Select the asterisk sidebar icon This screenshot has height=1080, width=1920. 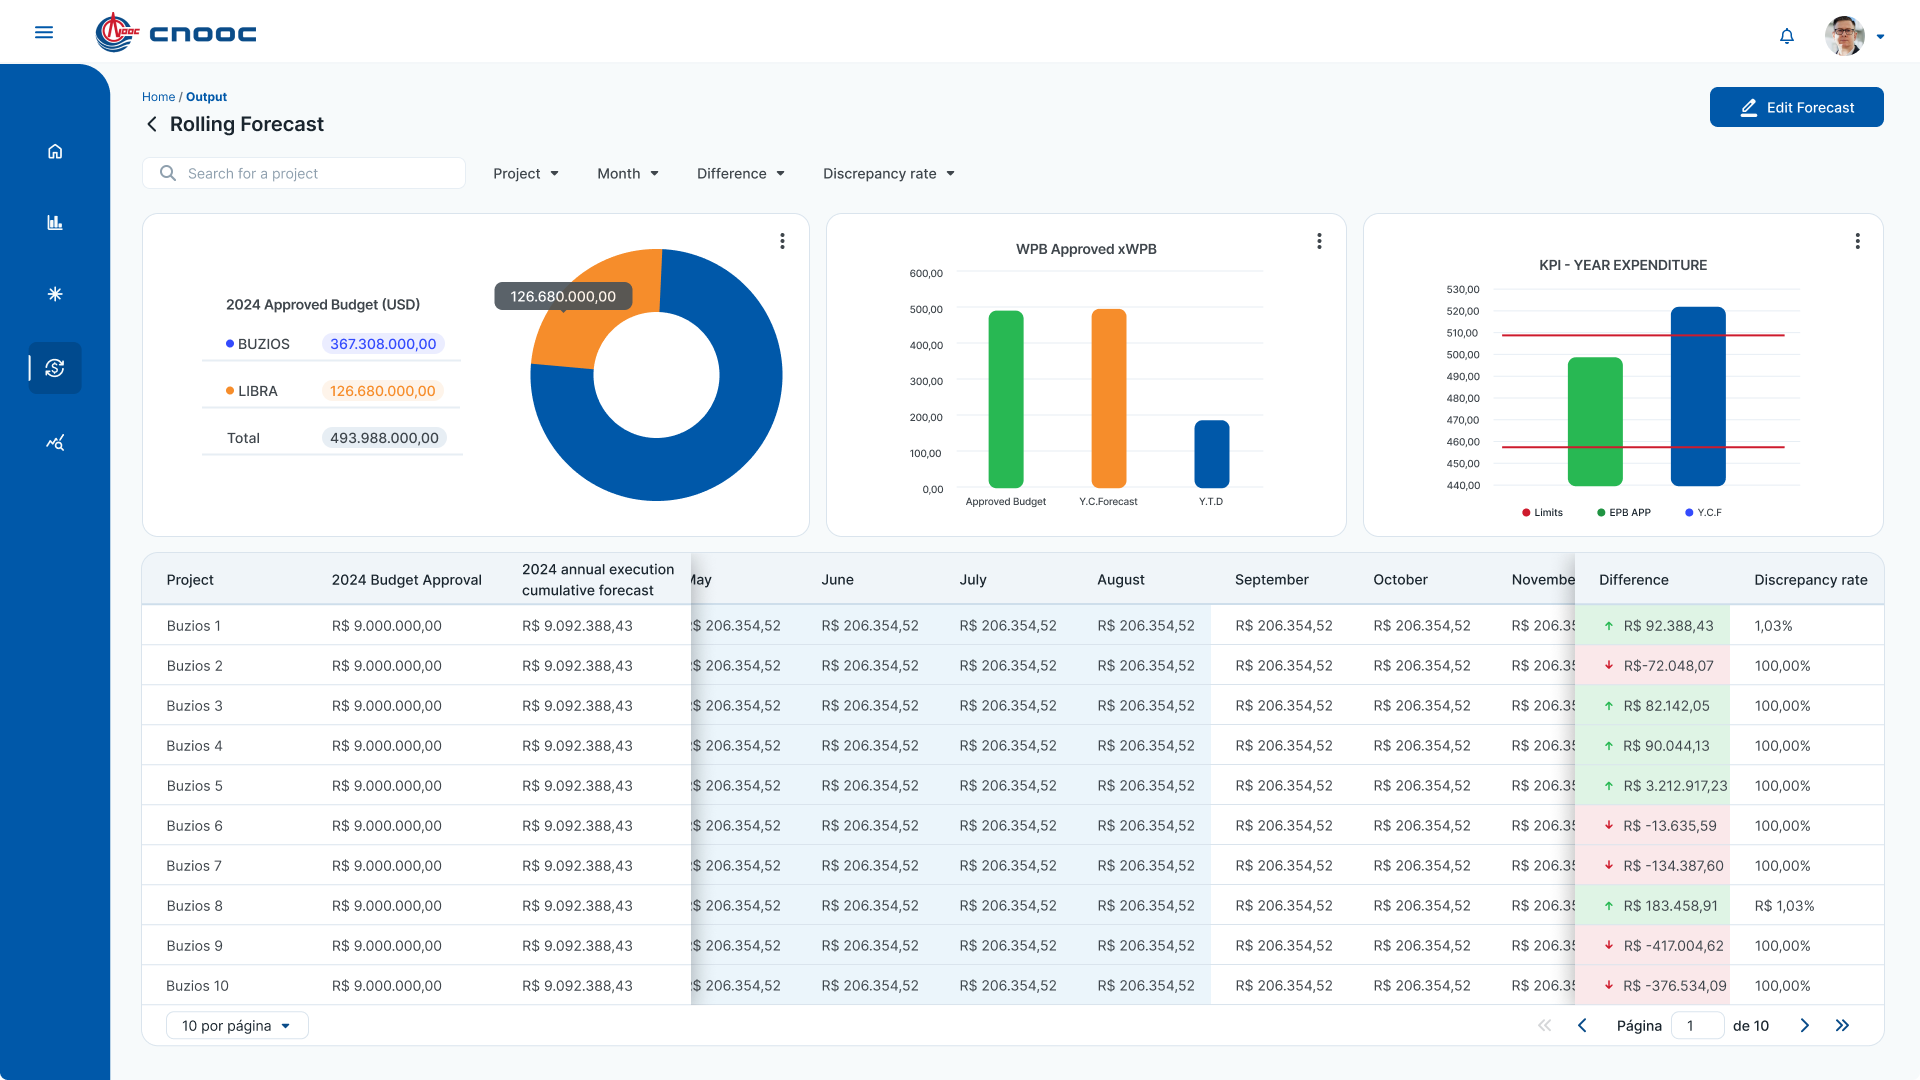coord(55,294)
